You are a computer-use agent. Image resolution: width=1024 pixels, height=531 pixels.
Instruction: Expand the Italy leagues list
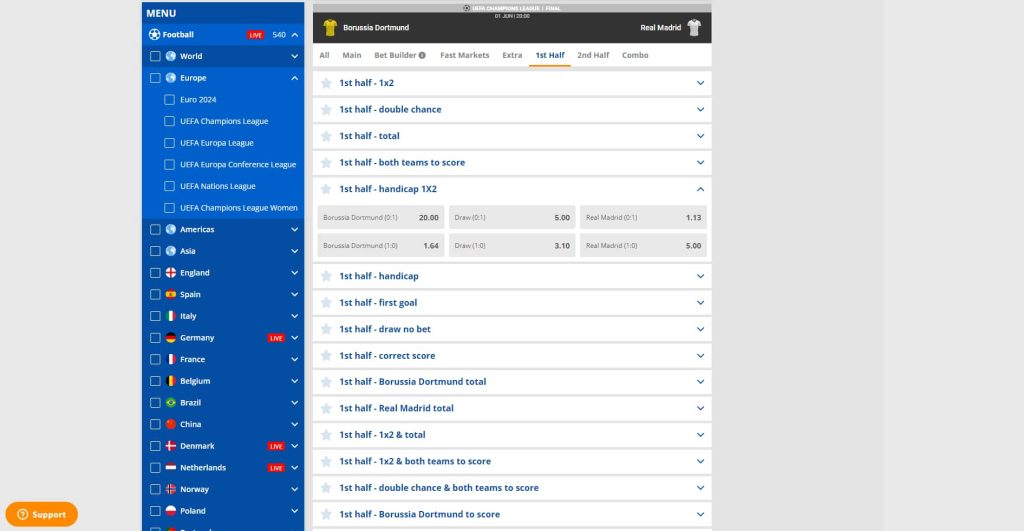(295, 316)
